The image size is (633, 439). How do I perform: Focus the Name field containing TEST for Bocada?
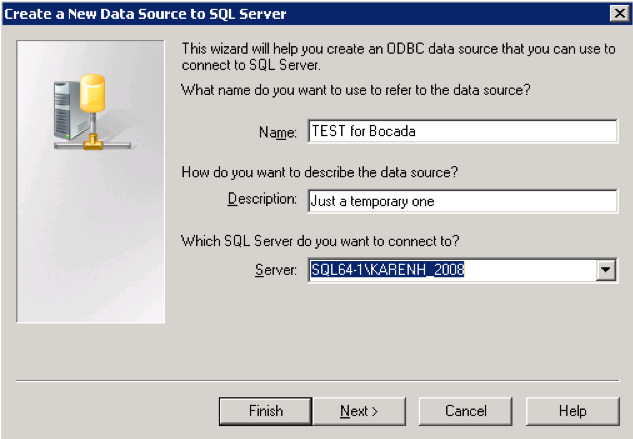coord(463,132)
